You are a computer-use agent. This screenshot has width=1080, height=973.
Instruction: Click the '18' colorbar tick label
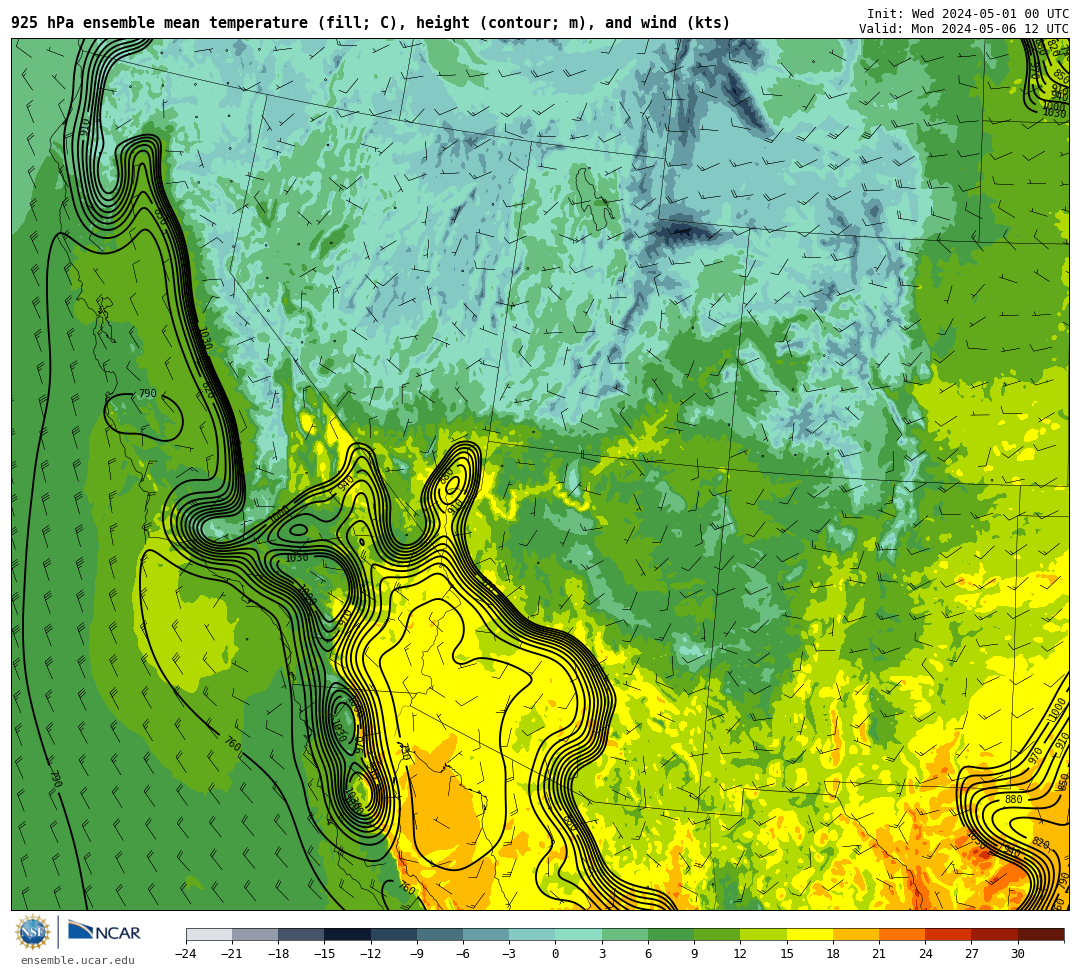[833, 954]
